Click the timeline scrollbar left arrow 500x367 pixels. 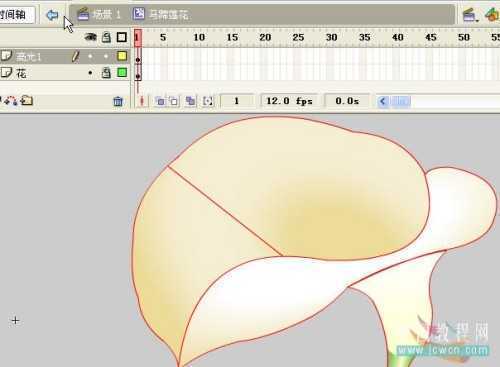click(383, 101)
